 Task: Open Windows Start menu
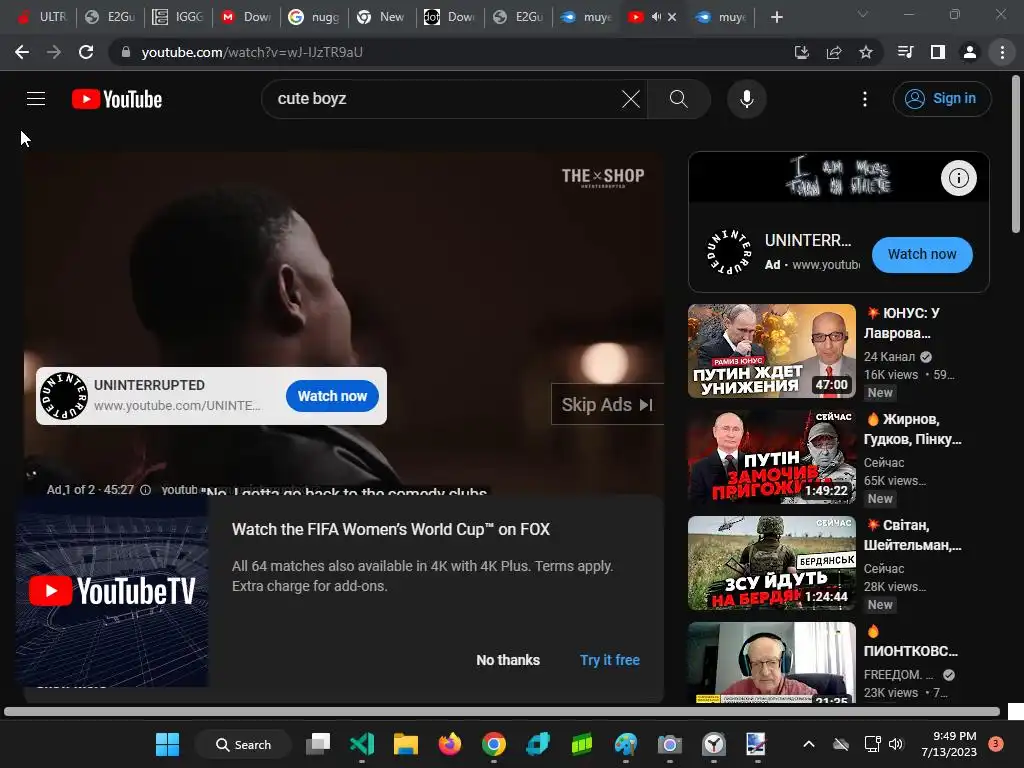(168, 744)
